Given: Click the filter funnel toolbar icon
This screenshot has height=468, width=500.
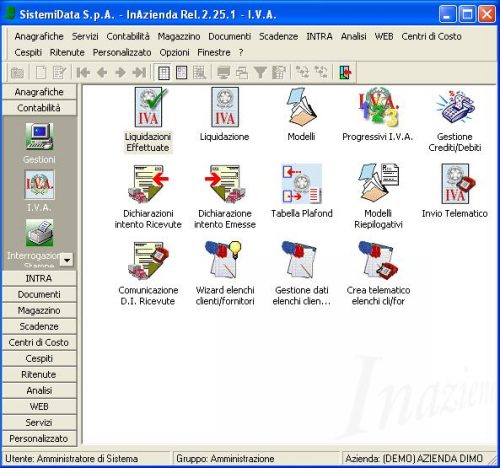Looking at the screenshot, I should (260, 72).
